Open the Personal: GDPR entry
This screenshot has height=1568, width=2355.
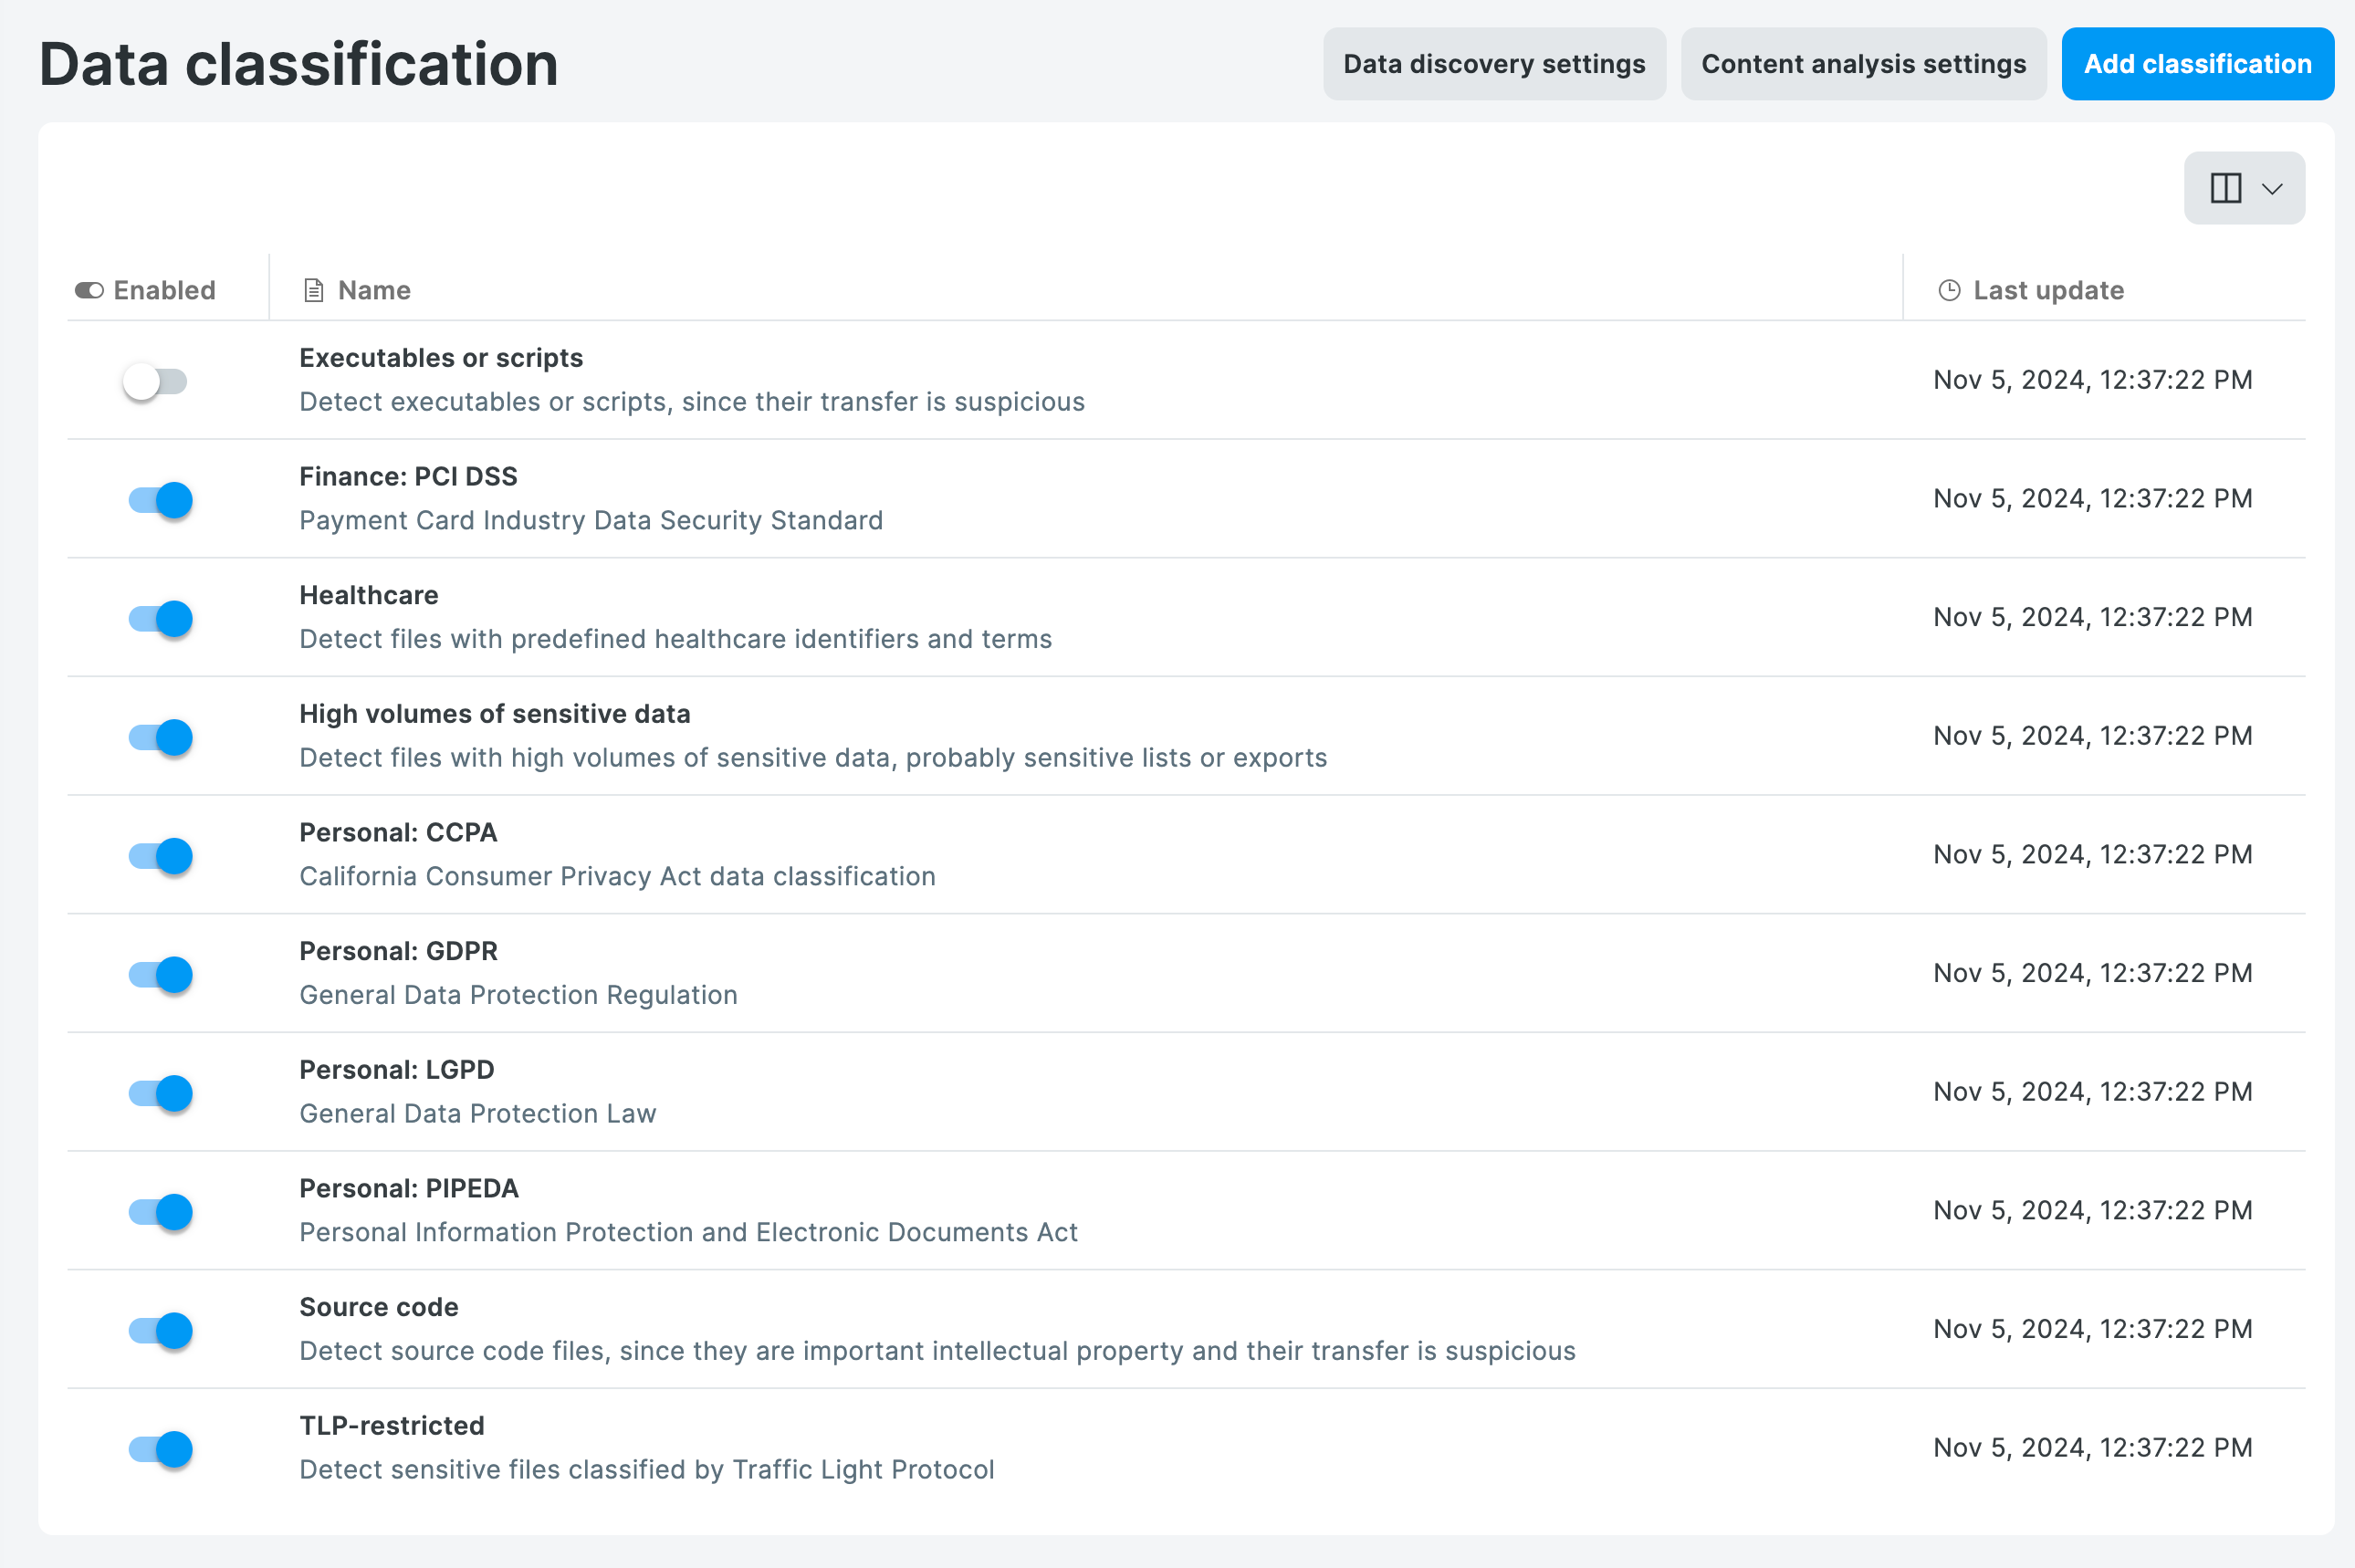click(x=398, y=951)
